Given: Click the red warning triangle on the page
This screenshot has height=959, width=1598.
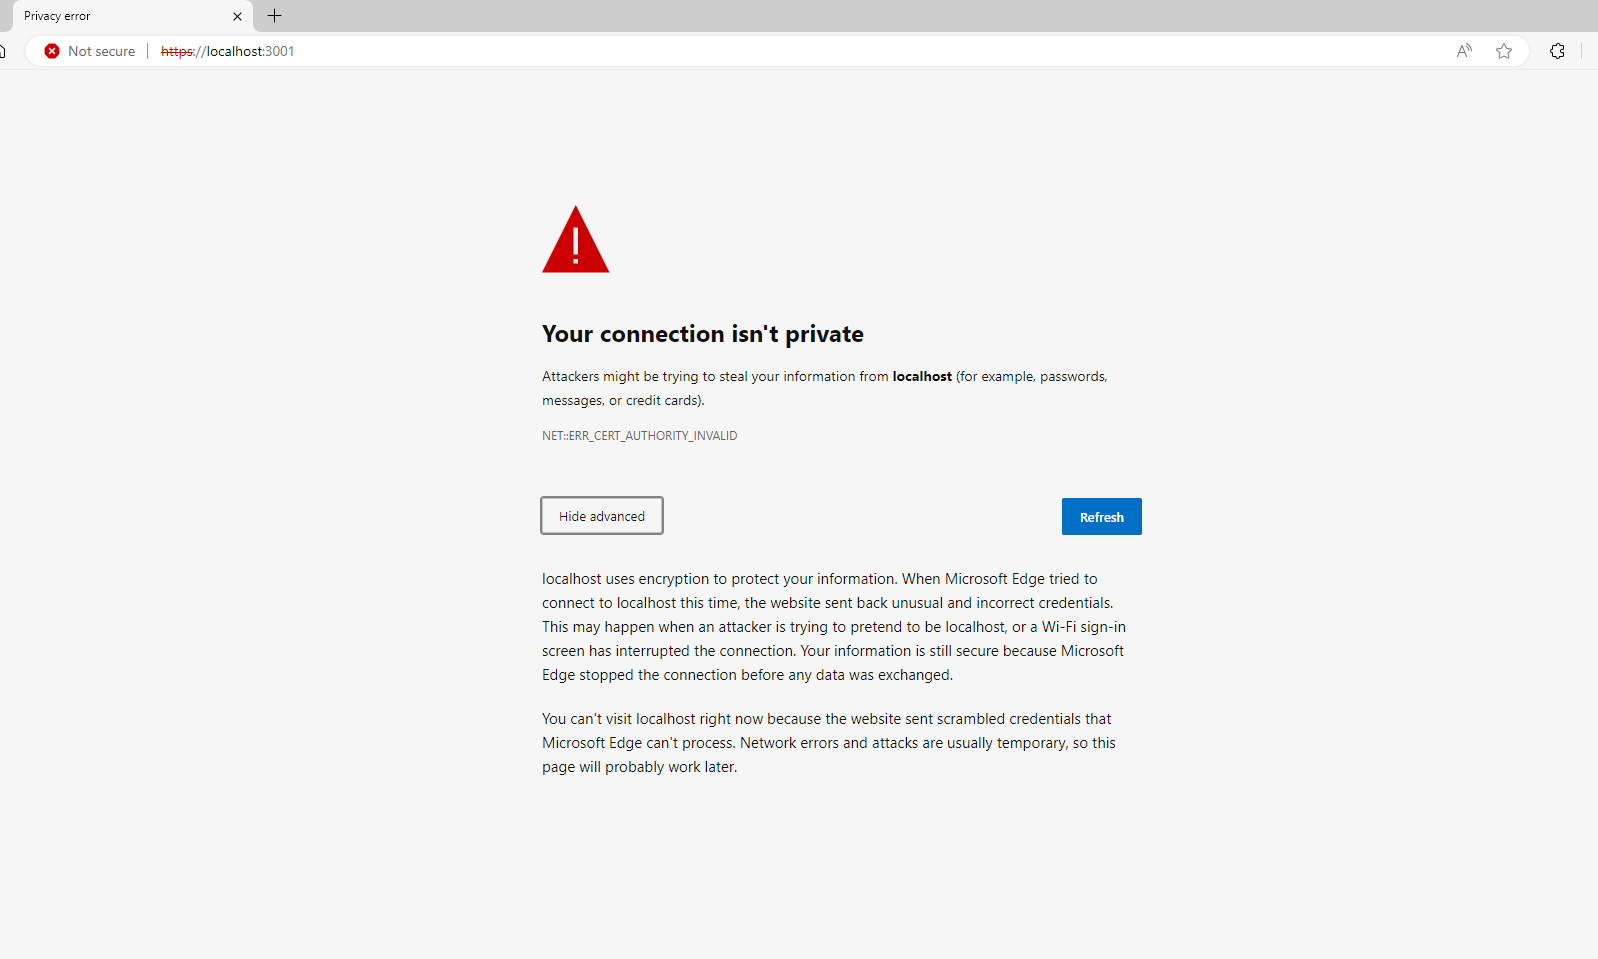Looking at the screenshot, I should pos(575,241).
